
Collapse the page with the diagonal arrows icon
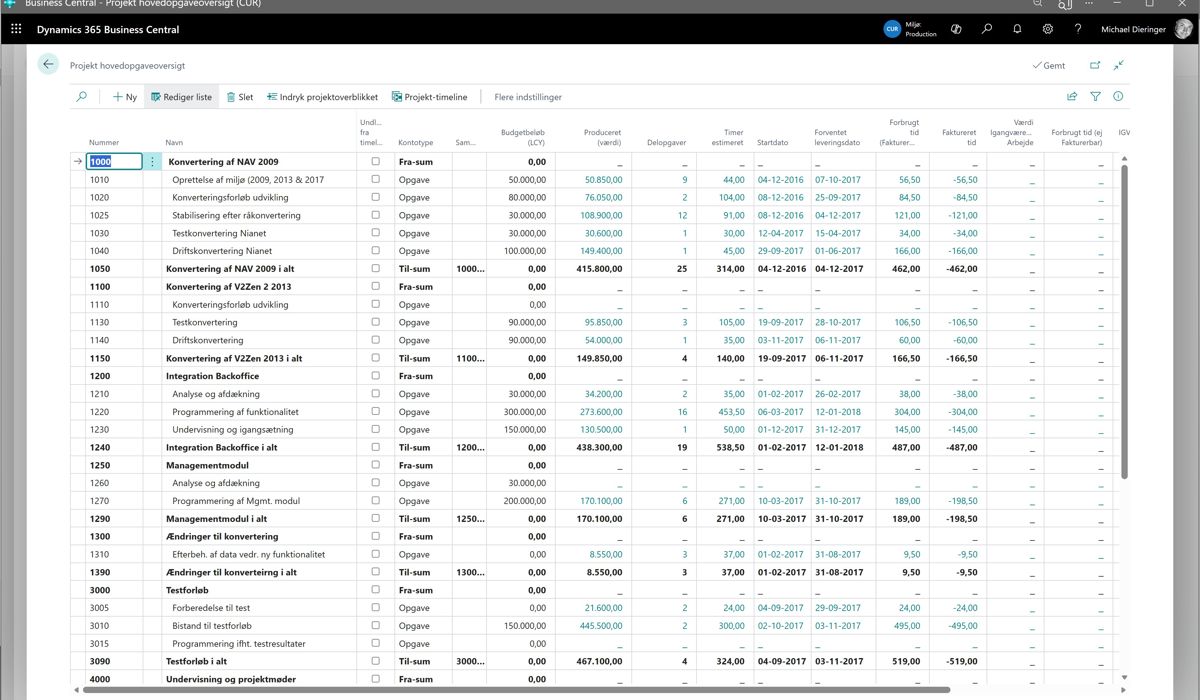click(1119, 65)
